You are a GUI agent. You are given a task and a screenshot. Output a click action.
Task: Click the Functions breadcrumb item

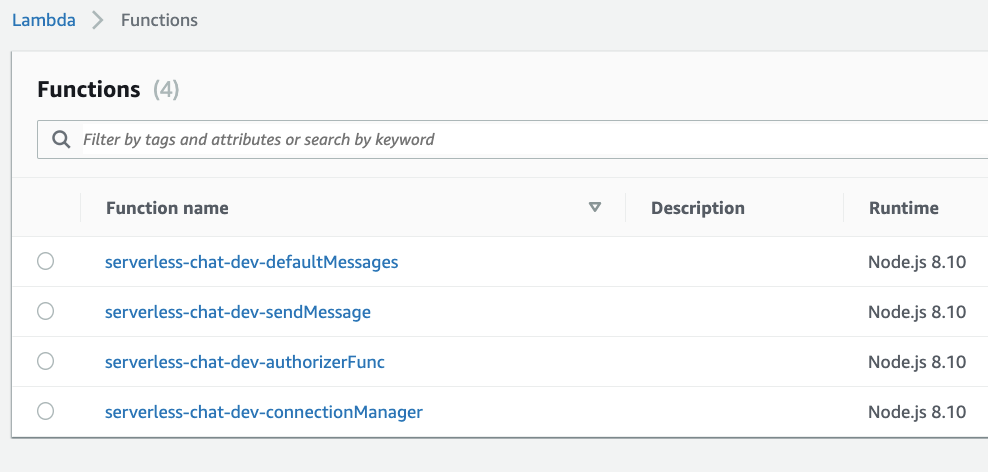pyautogui.click(x=159, y=20)
